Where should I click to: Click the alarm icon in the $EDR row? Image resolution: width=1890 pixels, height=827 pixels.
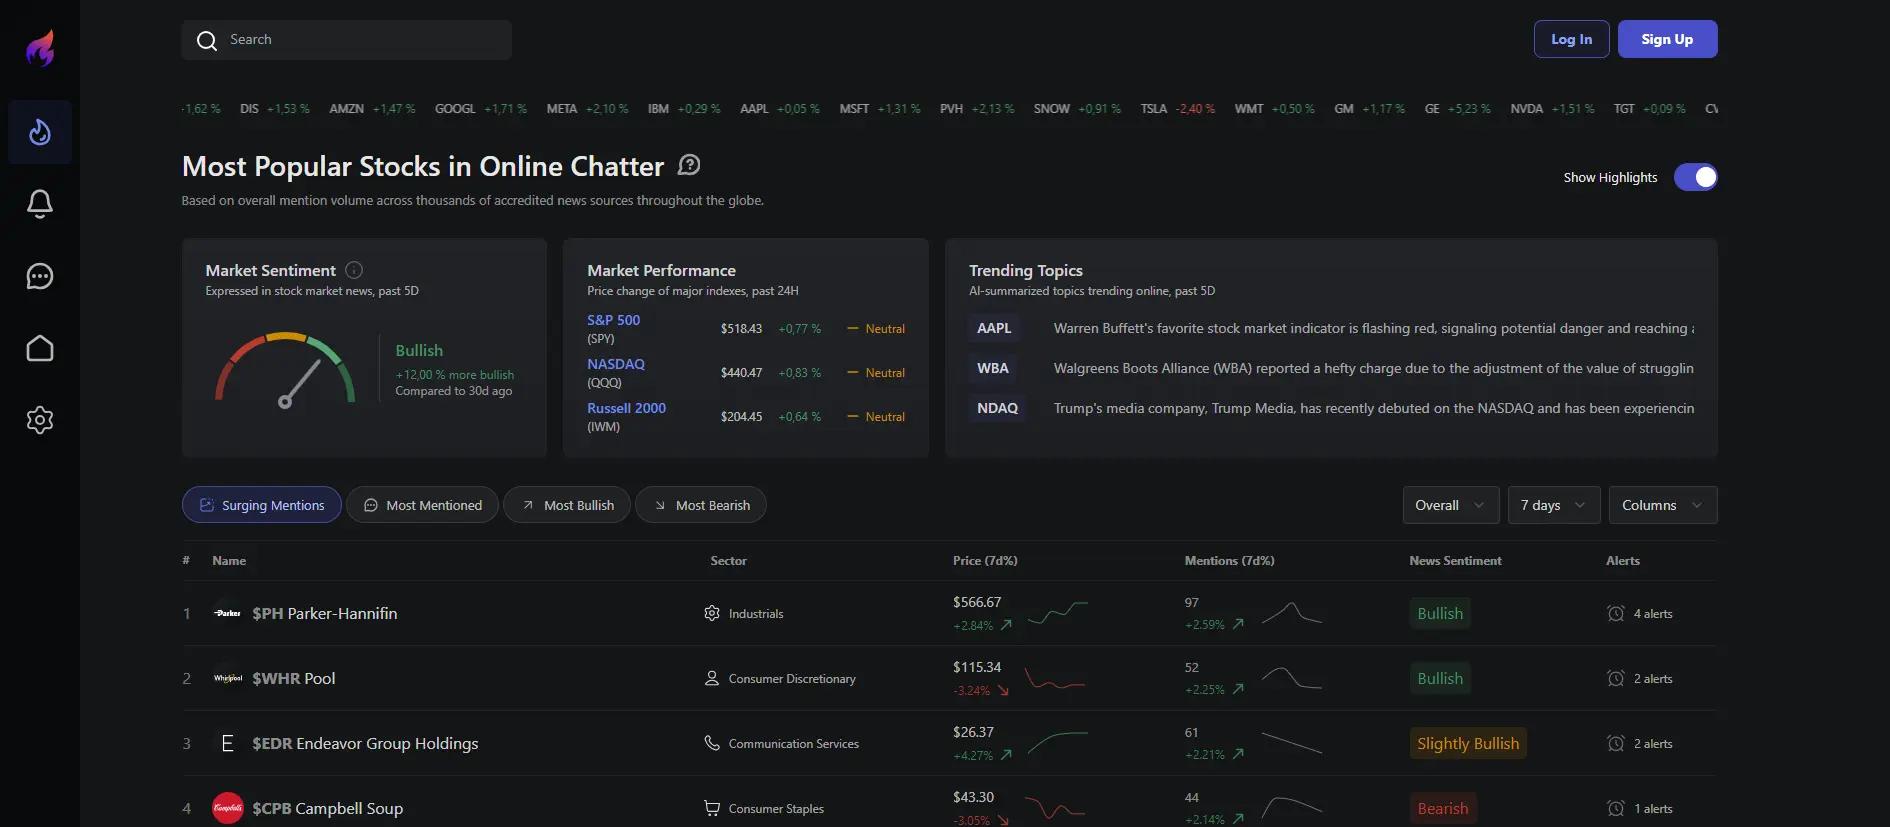[1615, 743]
